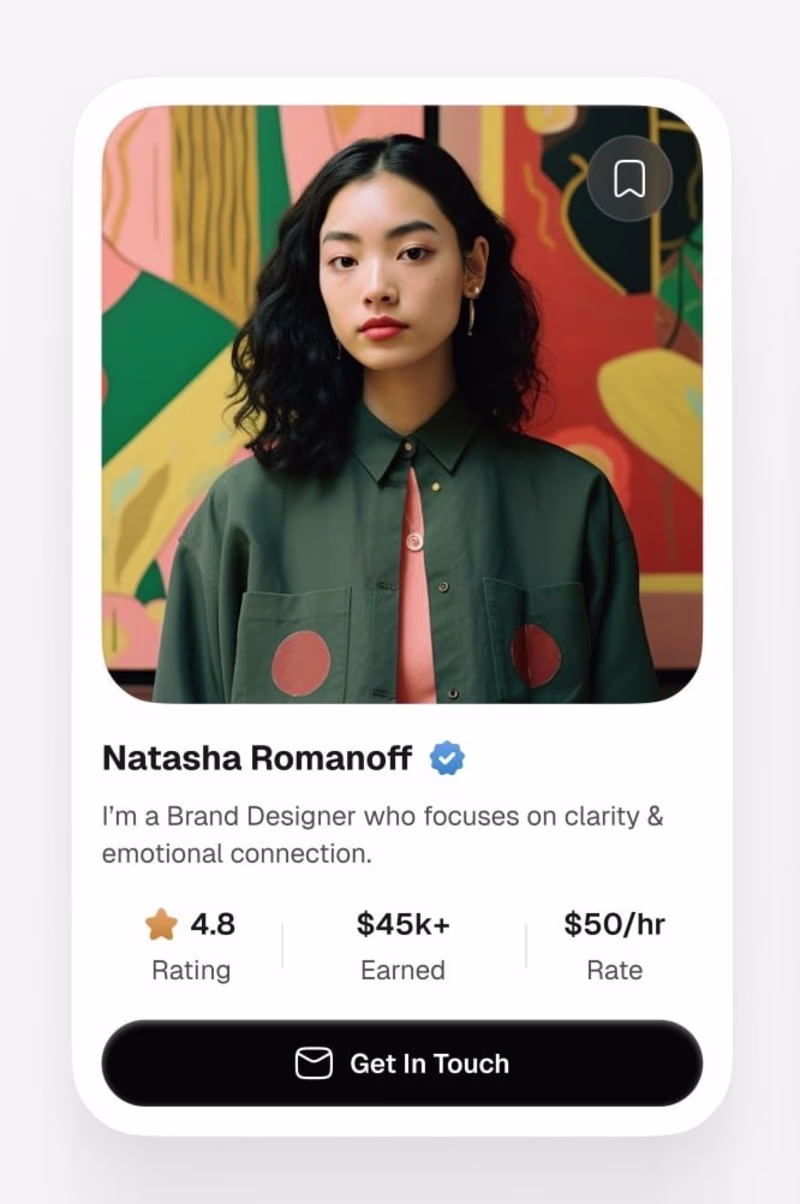Click the gold hoop earring in the photo
This screenshot has width=800, height=1204.
coord(470,312)
